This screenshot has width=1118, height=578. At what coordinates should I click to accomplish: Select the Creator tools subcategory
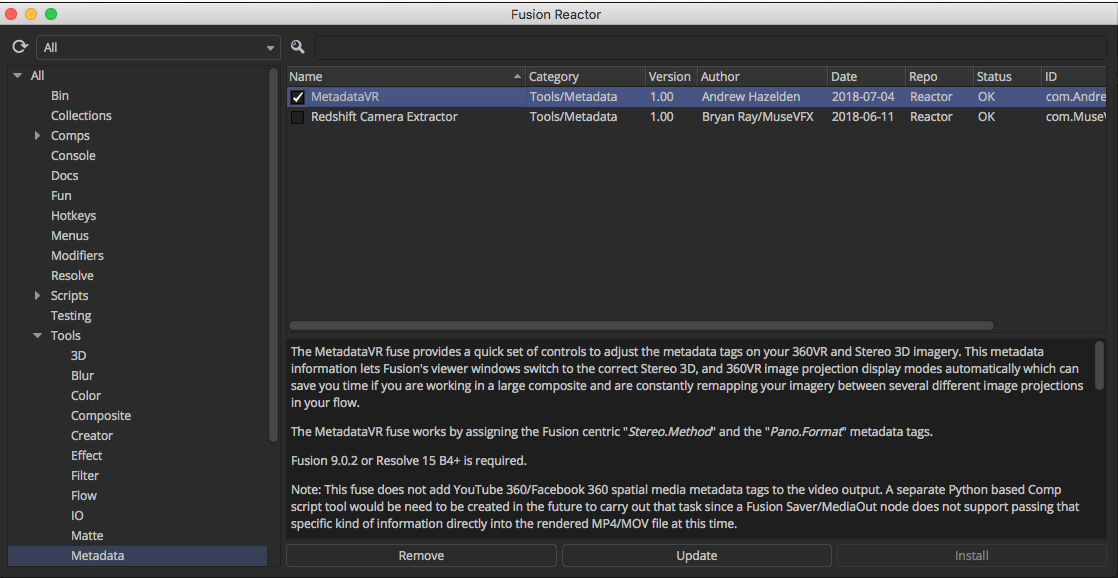point(92,435)
